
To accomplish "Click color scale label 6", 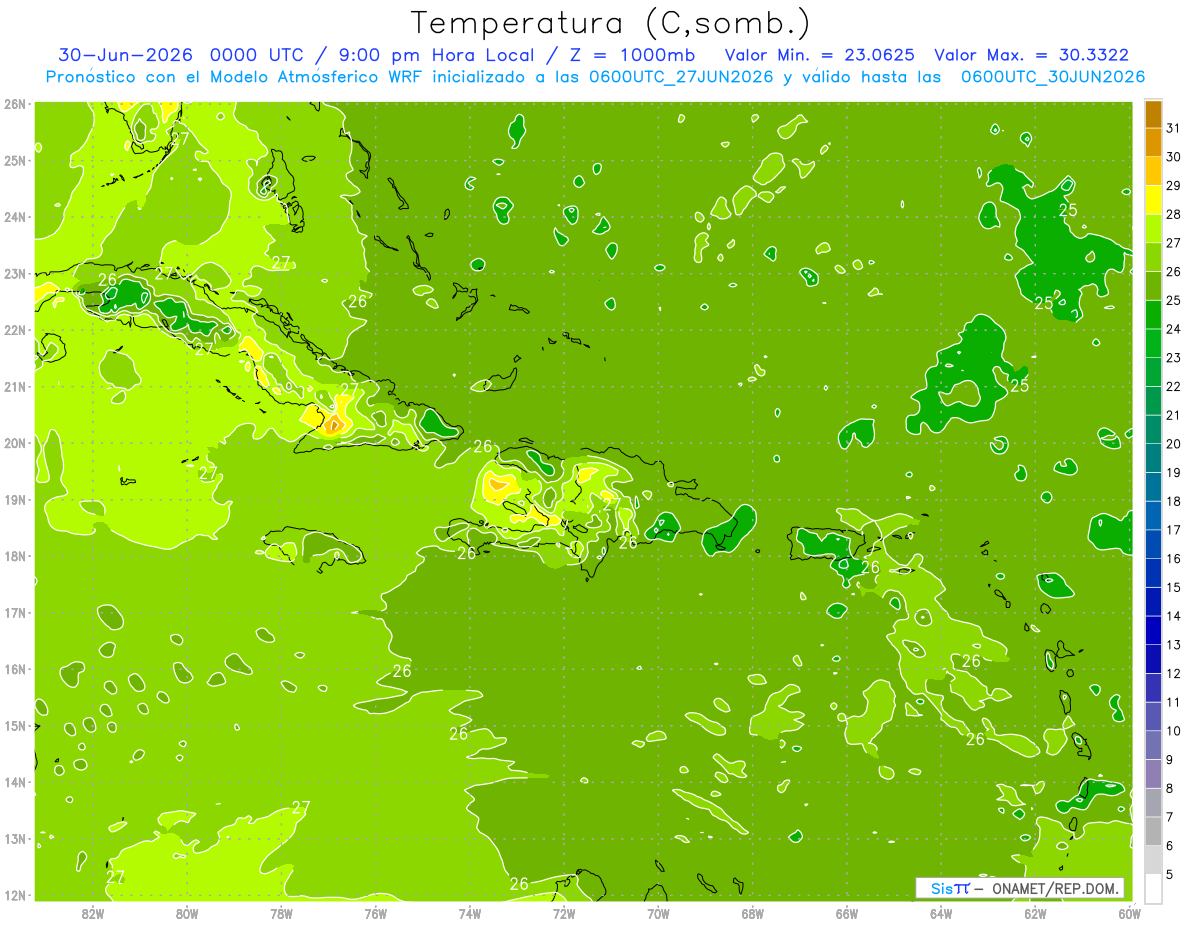I will [x=1169, y=846].
